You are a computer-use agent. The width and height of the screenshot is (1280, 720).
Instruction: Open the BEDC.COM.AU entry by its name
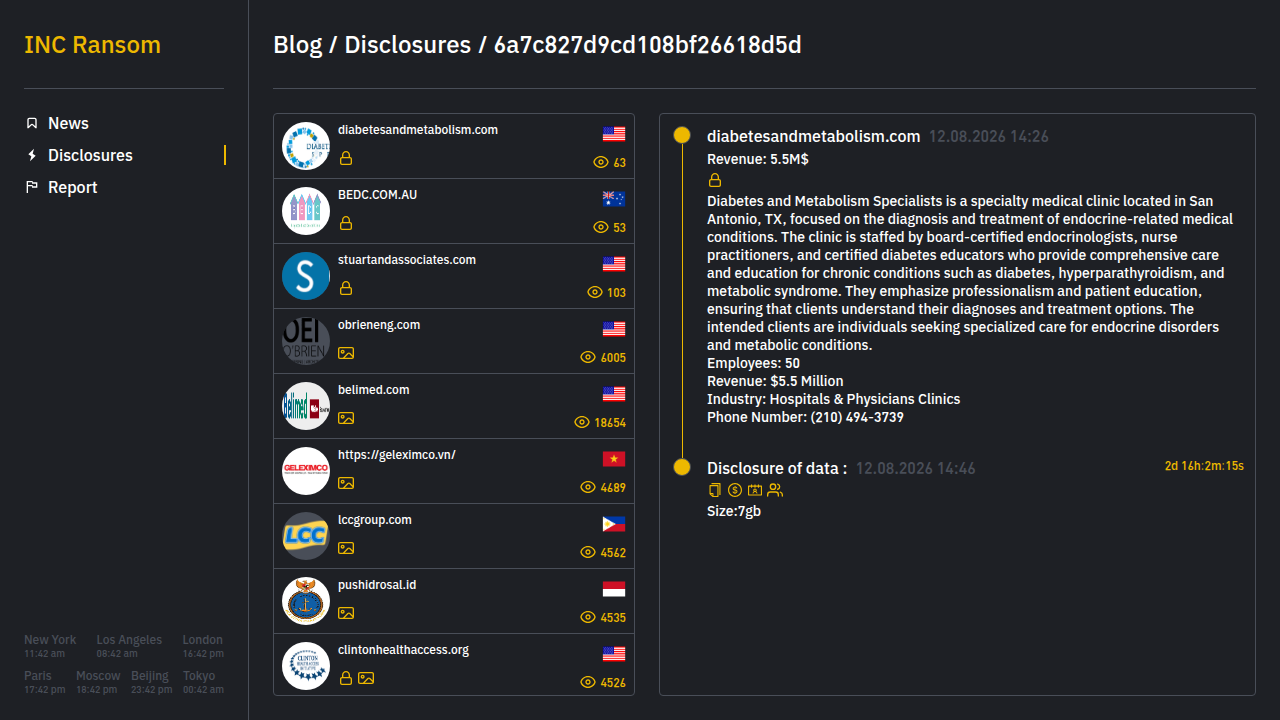[x=378, y=195]
